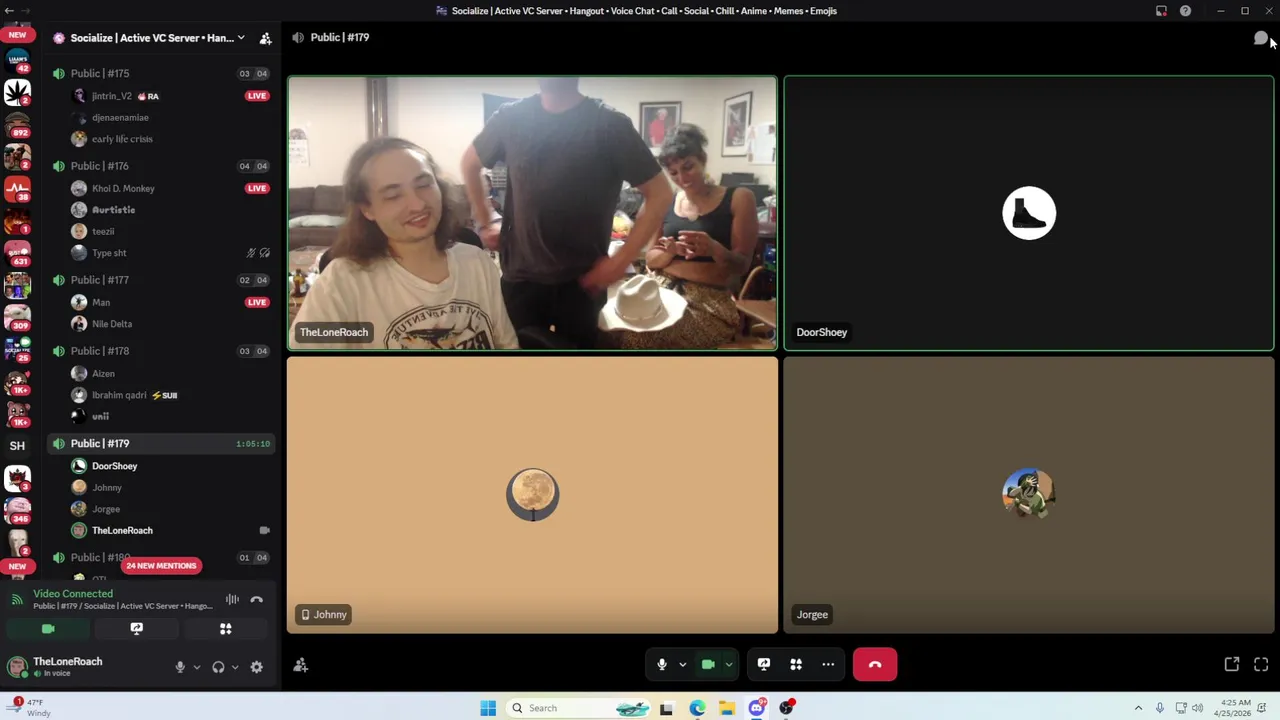Screen dimensions: 1280x720
Task: Show hidden system tray icons
Action: click(x=1138, y=708)
